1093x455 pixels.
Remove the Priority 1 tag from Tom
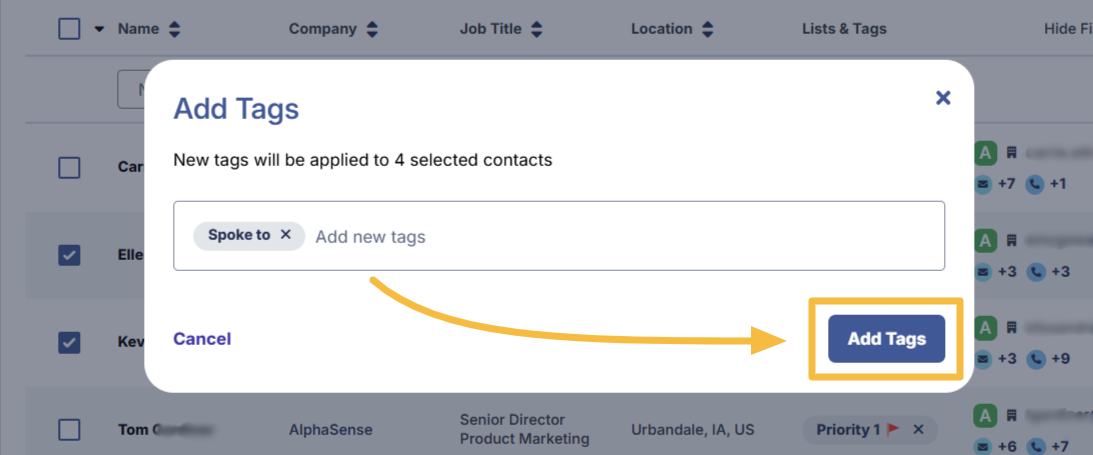(918, 429)
